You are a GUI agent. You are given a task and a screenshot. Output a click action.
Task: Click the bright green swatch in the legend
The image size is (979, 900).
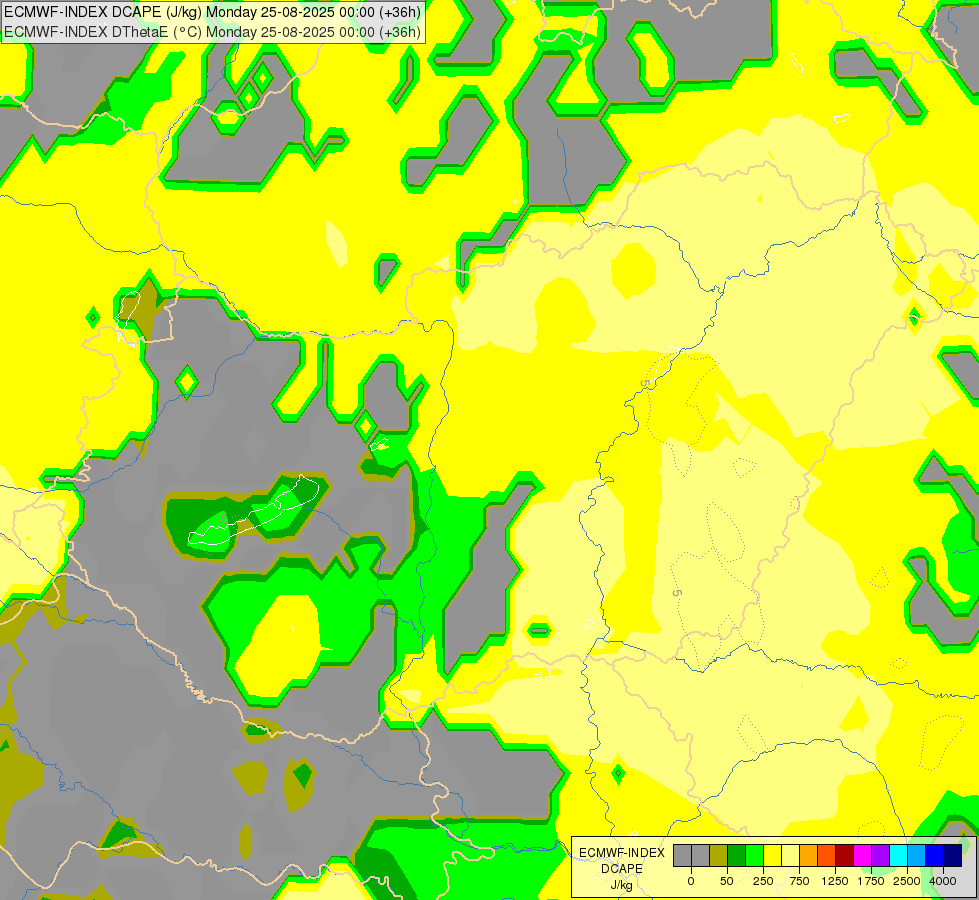pos(754,856)
